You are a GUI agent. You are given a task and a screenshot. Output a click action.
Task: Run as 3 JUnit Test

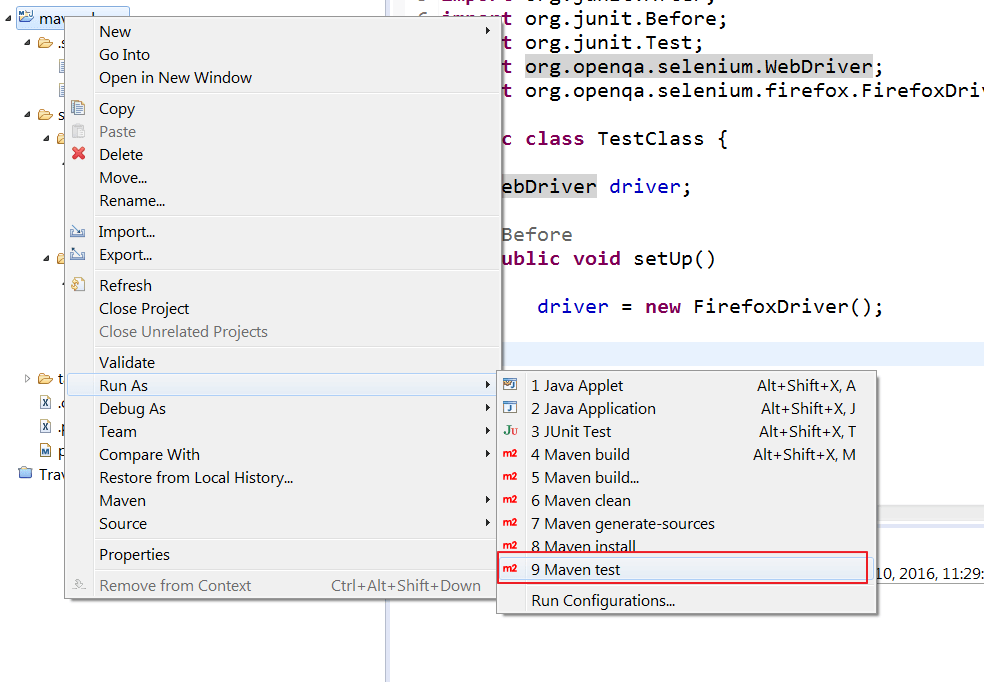tap(686, 432)
